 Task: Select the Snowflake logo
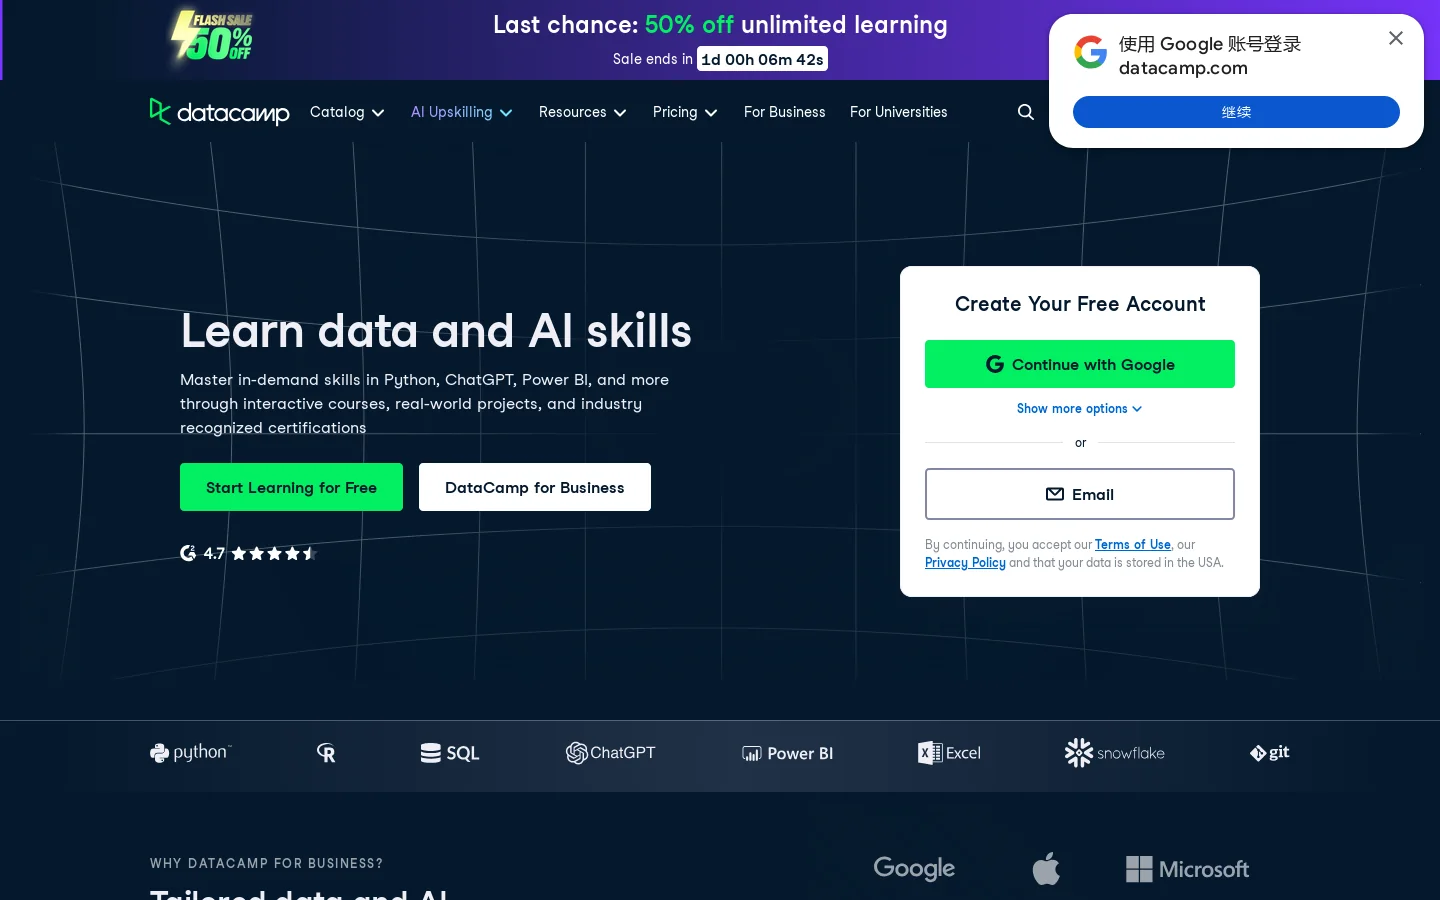coord(1115,753)
